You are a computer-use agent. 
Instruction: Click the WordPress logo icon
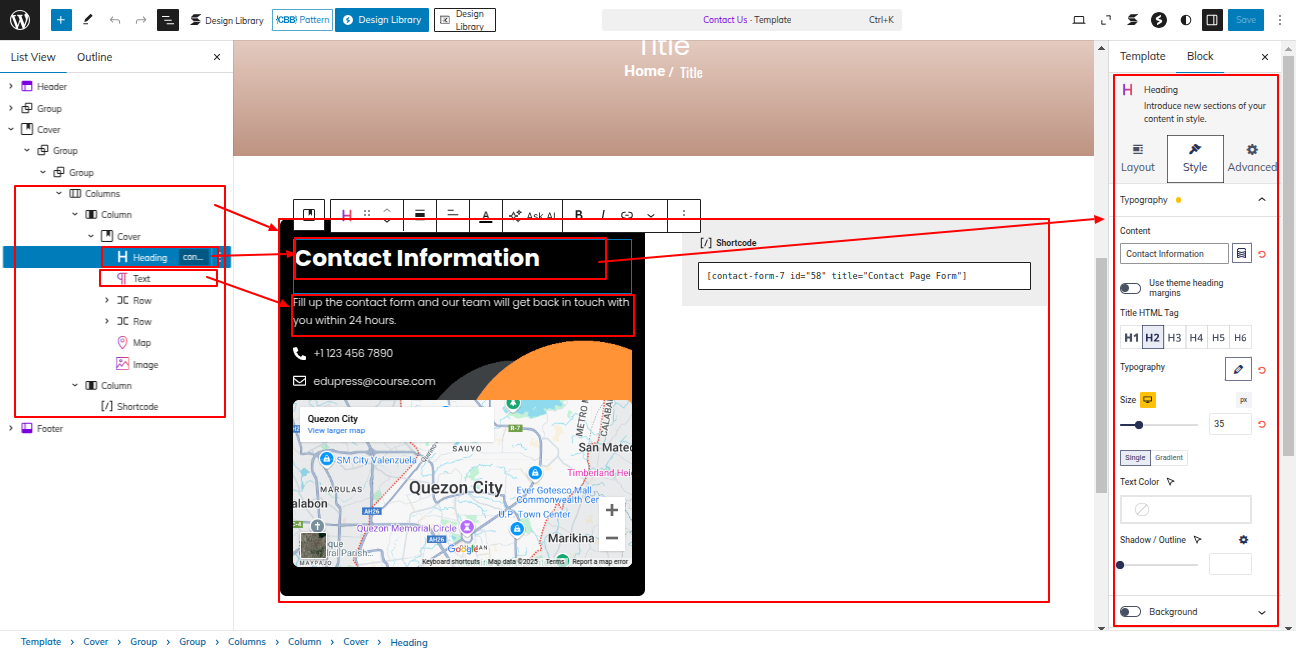coord(20,20)
